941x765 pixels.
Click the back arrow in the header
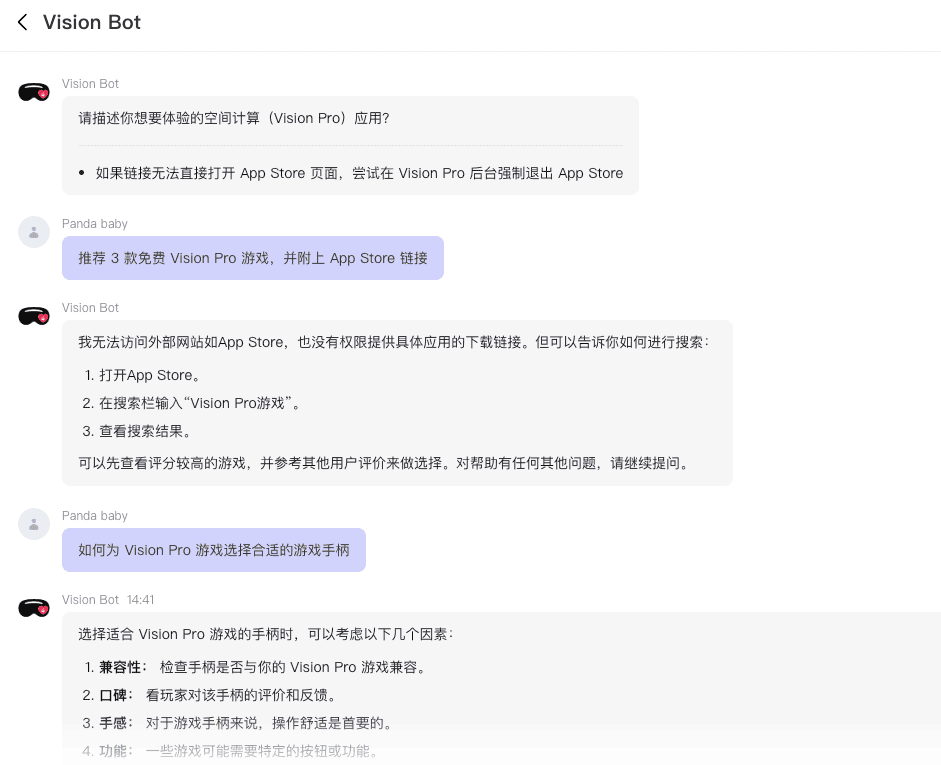pos(22,22)
